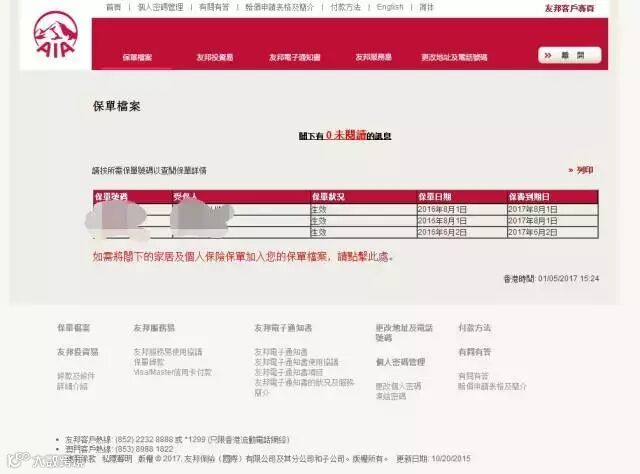
Task: Open footer heading 有問有答
Action: 474,352
